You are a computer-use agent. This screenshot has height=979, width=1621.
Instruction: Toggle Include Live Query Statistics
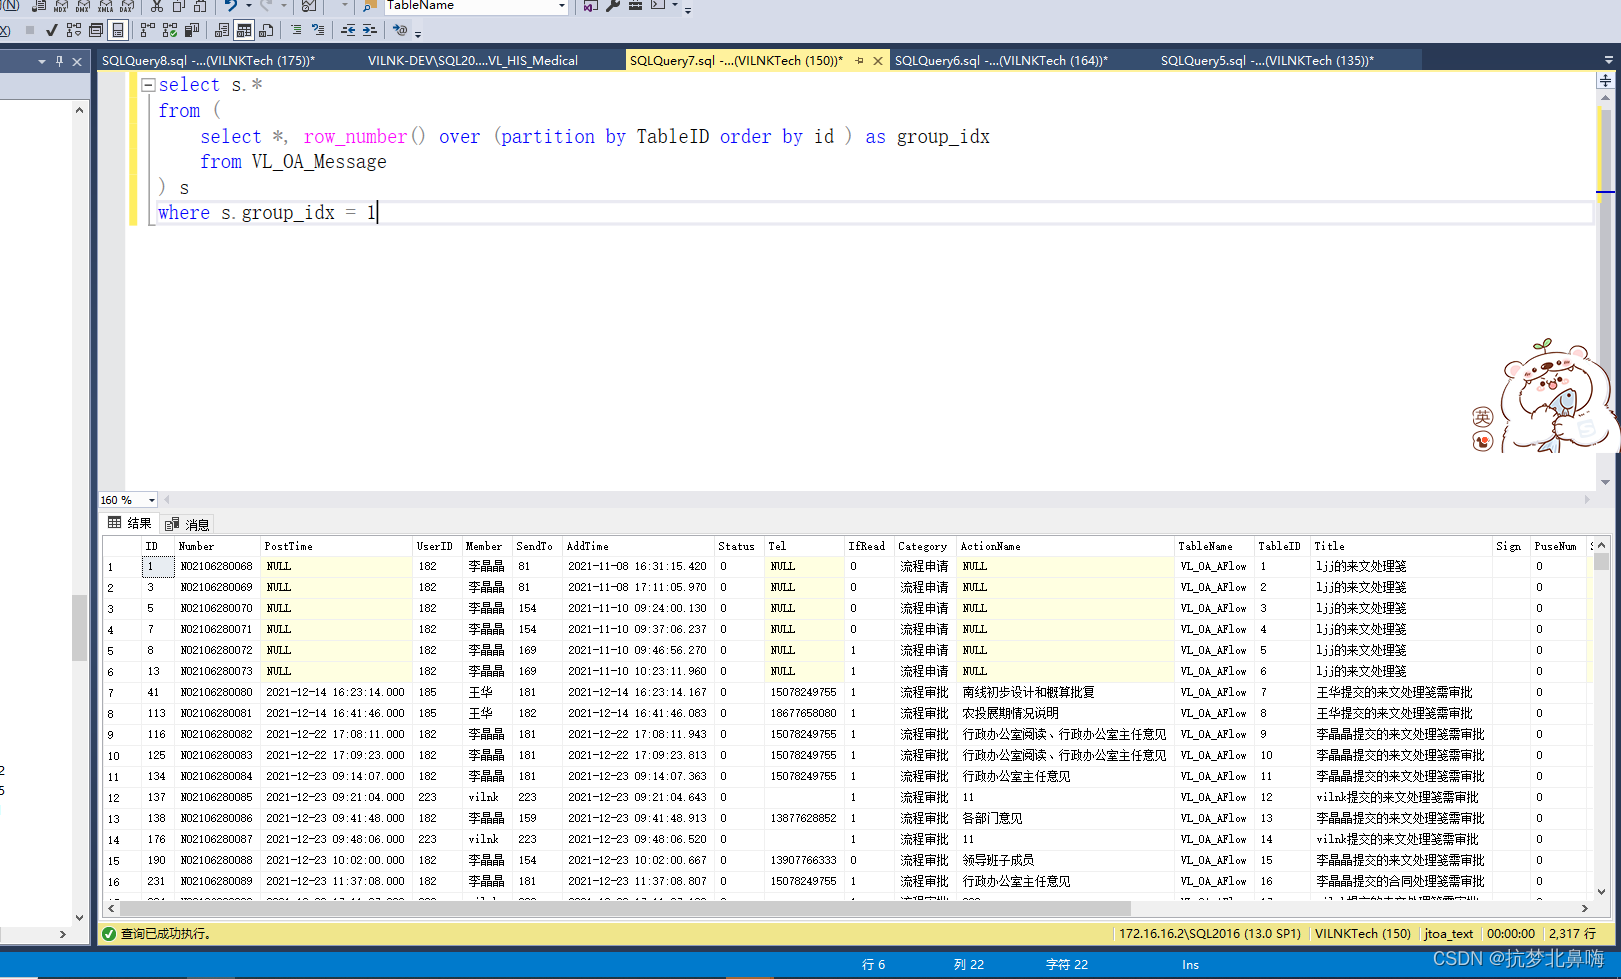(x=170, y=30)
